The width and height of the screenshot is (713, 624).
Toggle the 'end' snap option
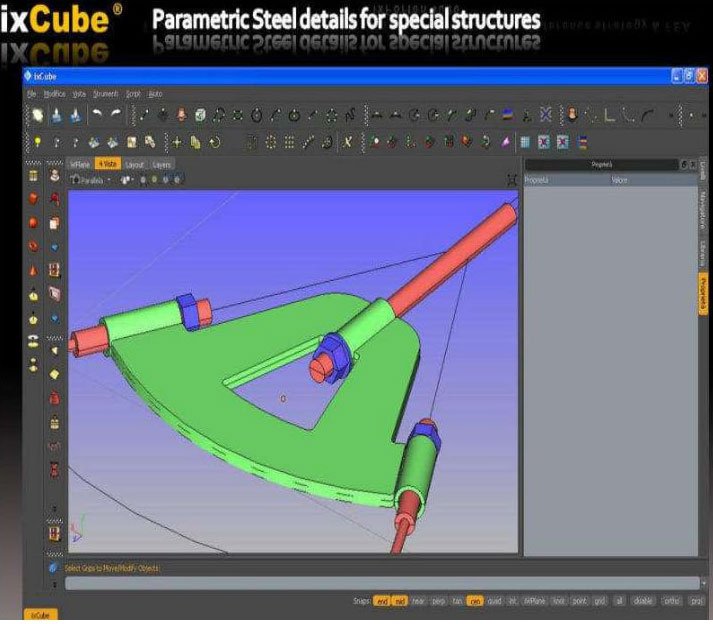(381, 601)
